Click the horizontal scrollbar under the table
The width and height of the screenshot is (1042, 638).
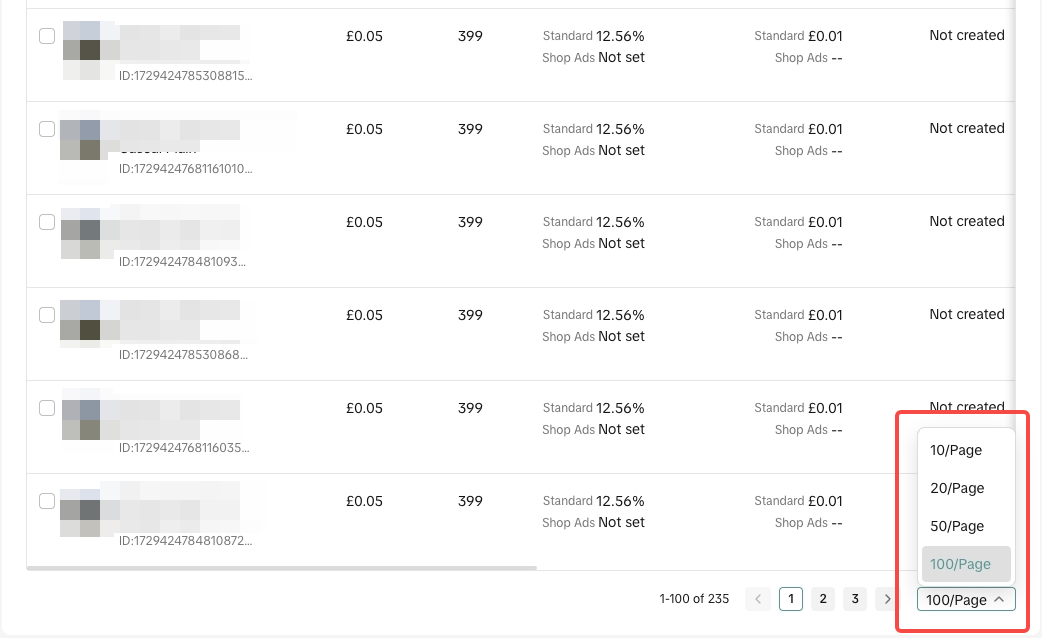[281, 568]
